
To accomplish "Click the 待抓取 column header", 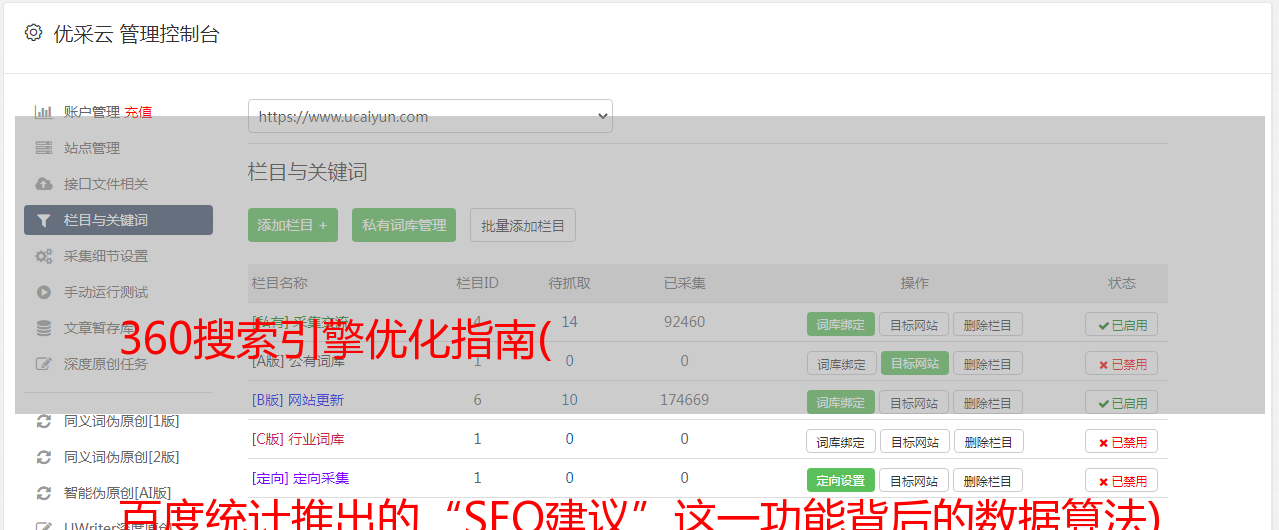I will click(x=570, y=283).
